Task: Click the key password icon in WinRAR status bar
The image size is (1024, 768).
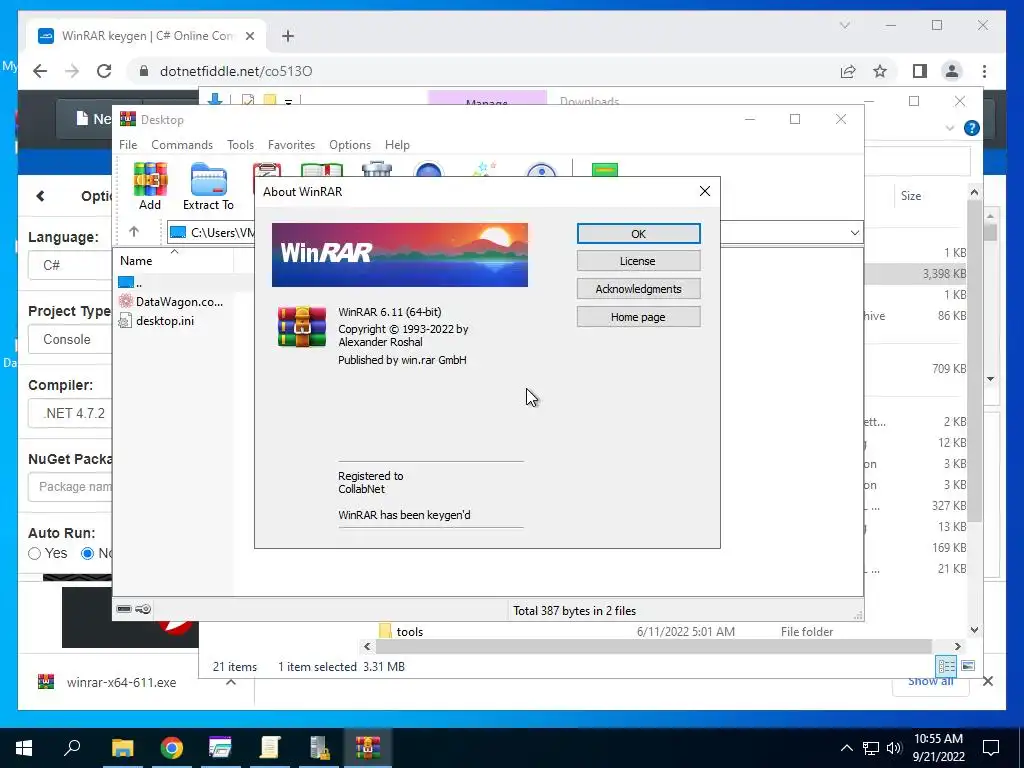Action: [144, 609]
